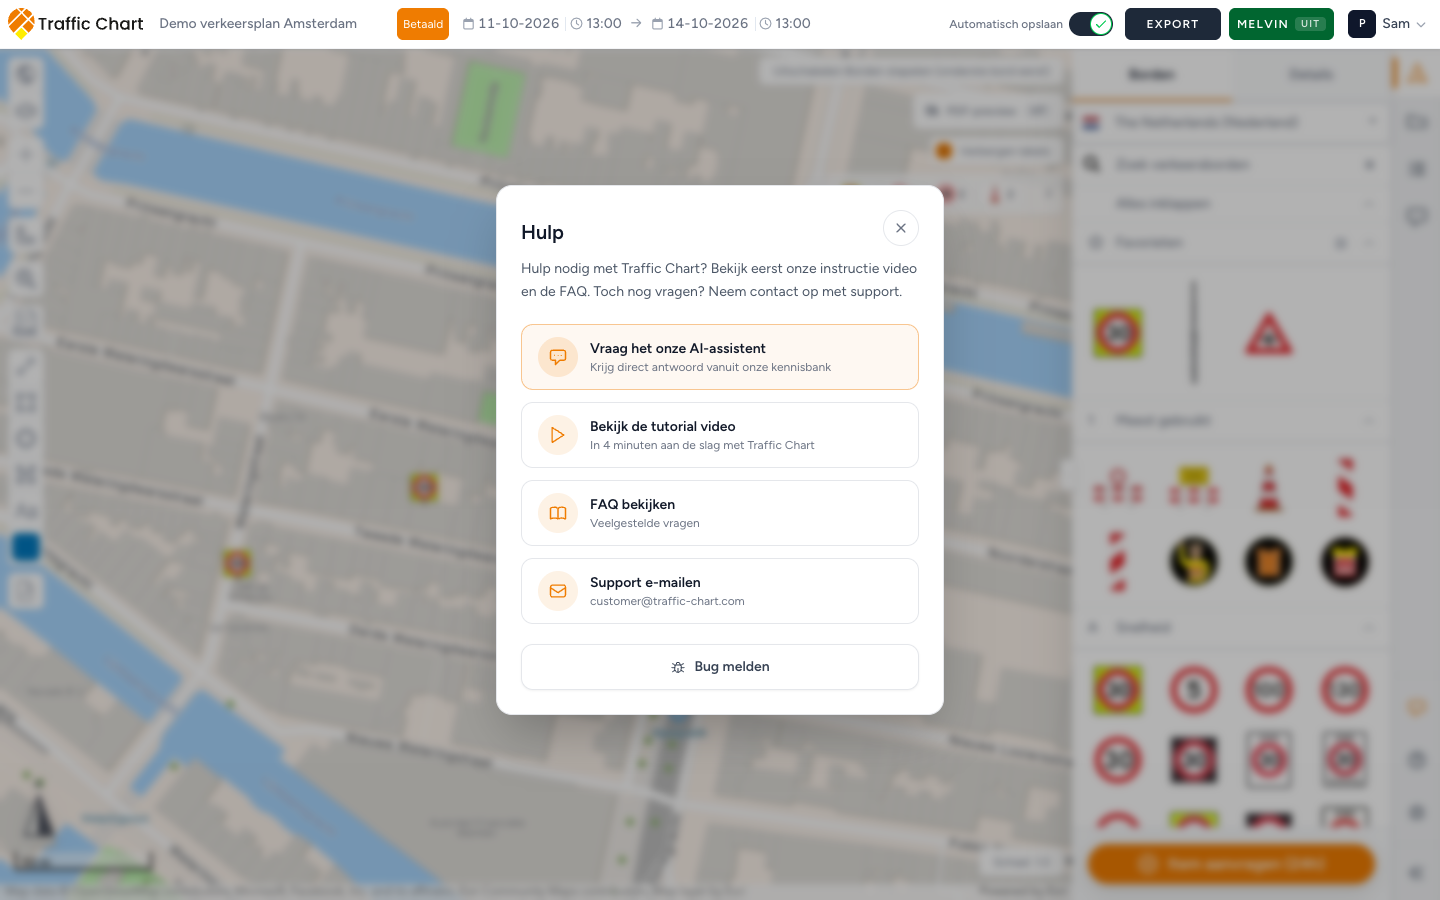Viewport: 1440px width, 900px height.
Task: Close the Hulp dialog
Action: point(901,228)
